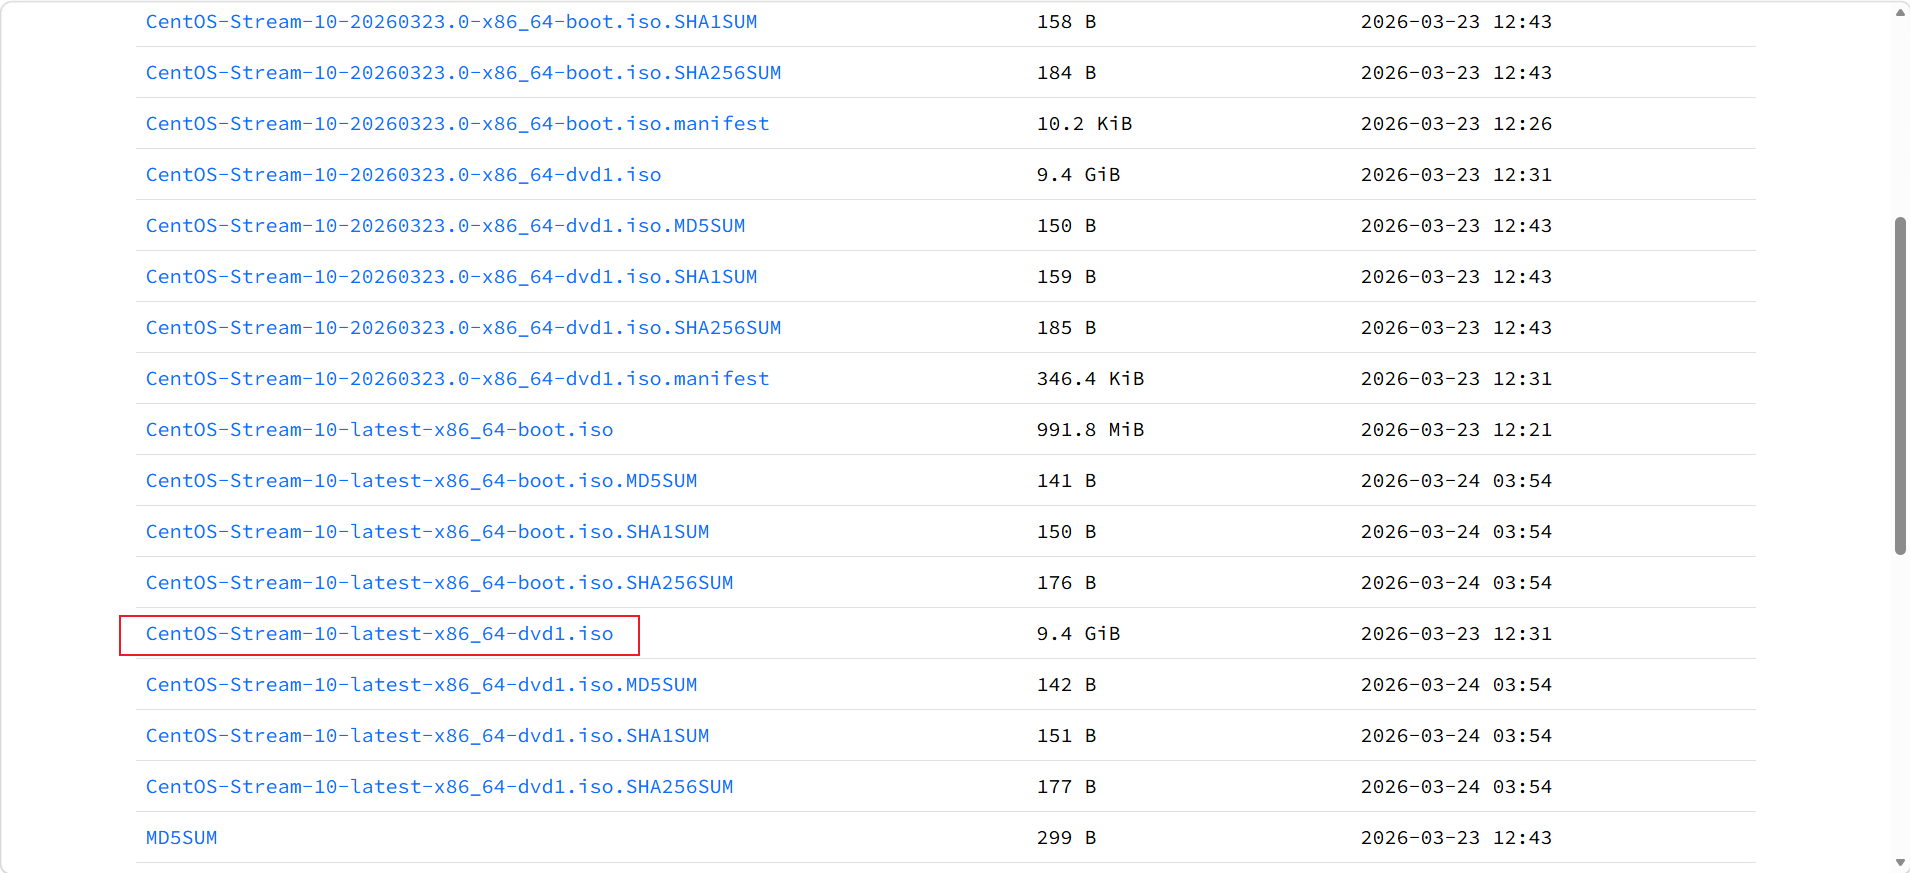Screen dimensions: 1910x873
Task: Click the 142 B size value
Action: [x=1066, y=685]
